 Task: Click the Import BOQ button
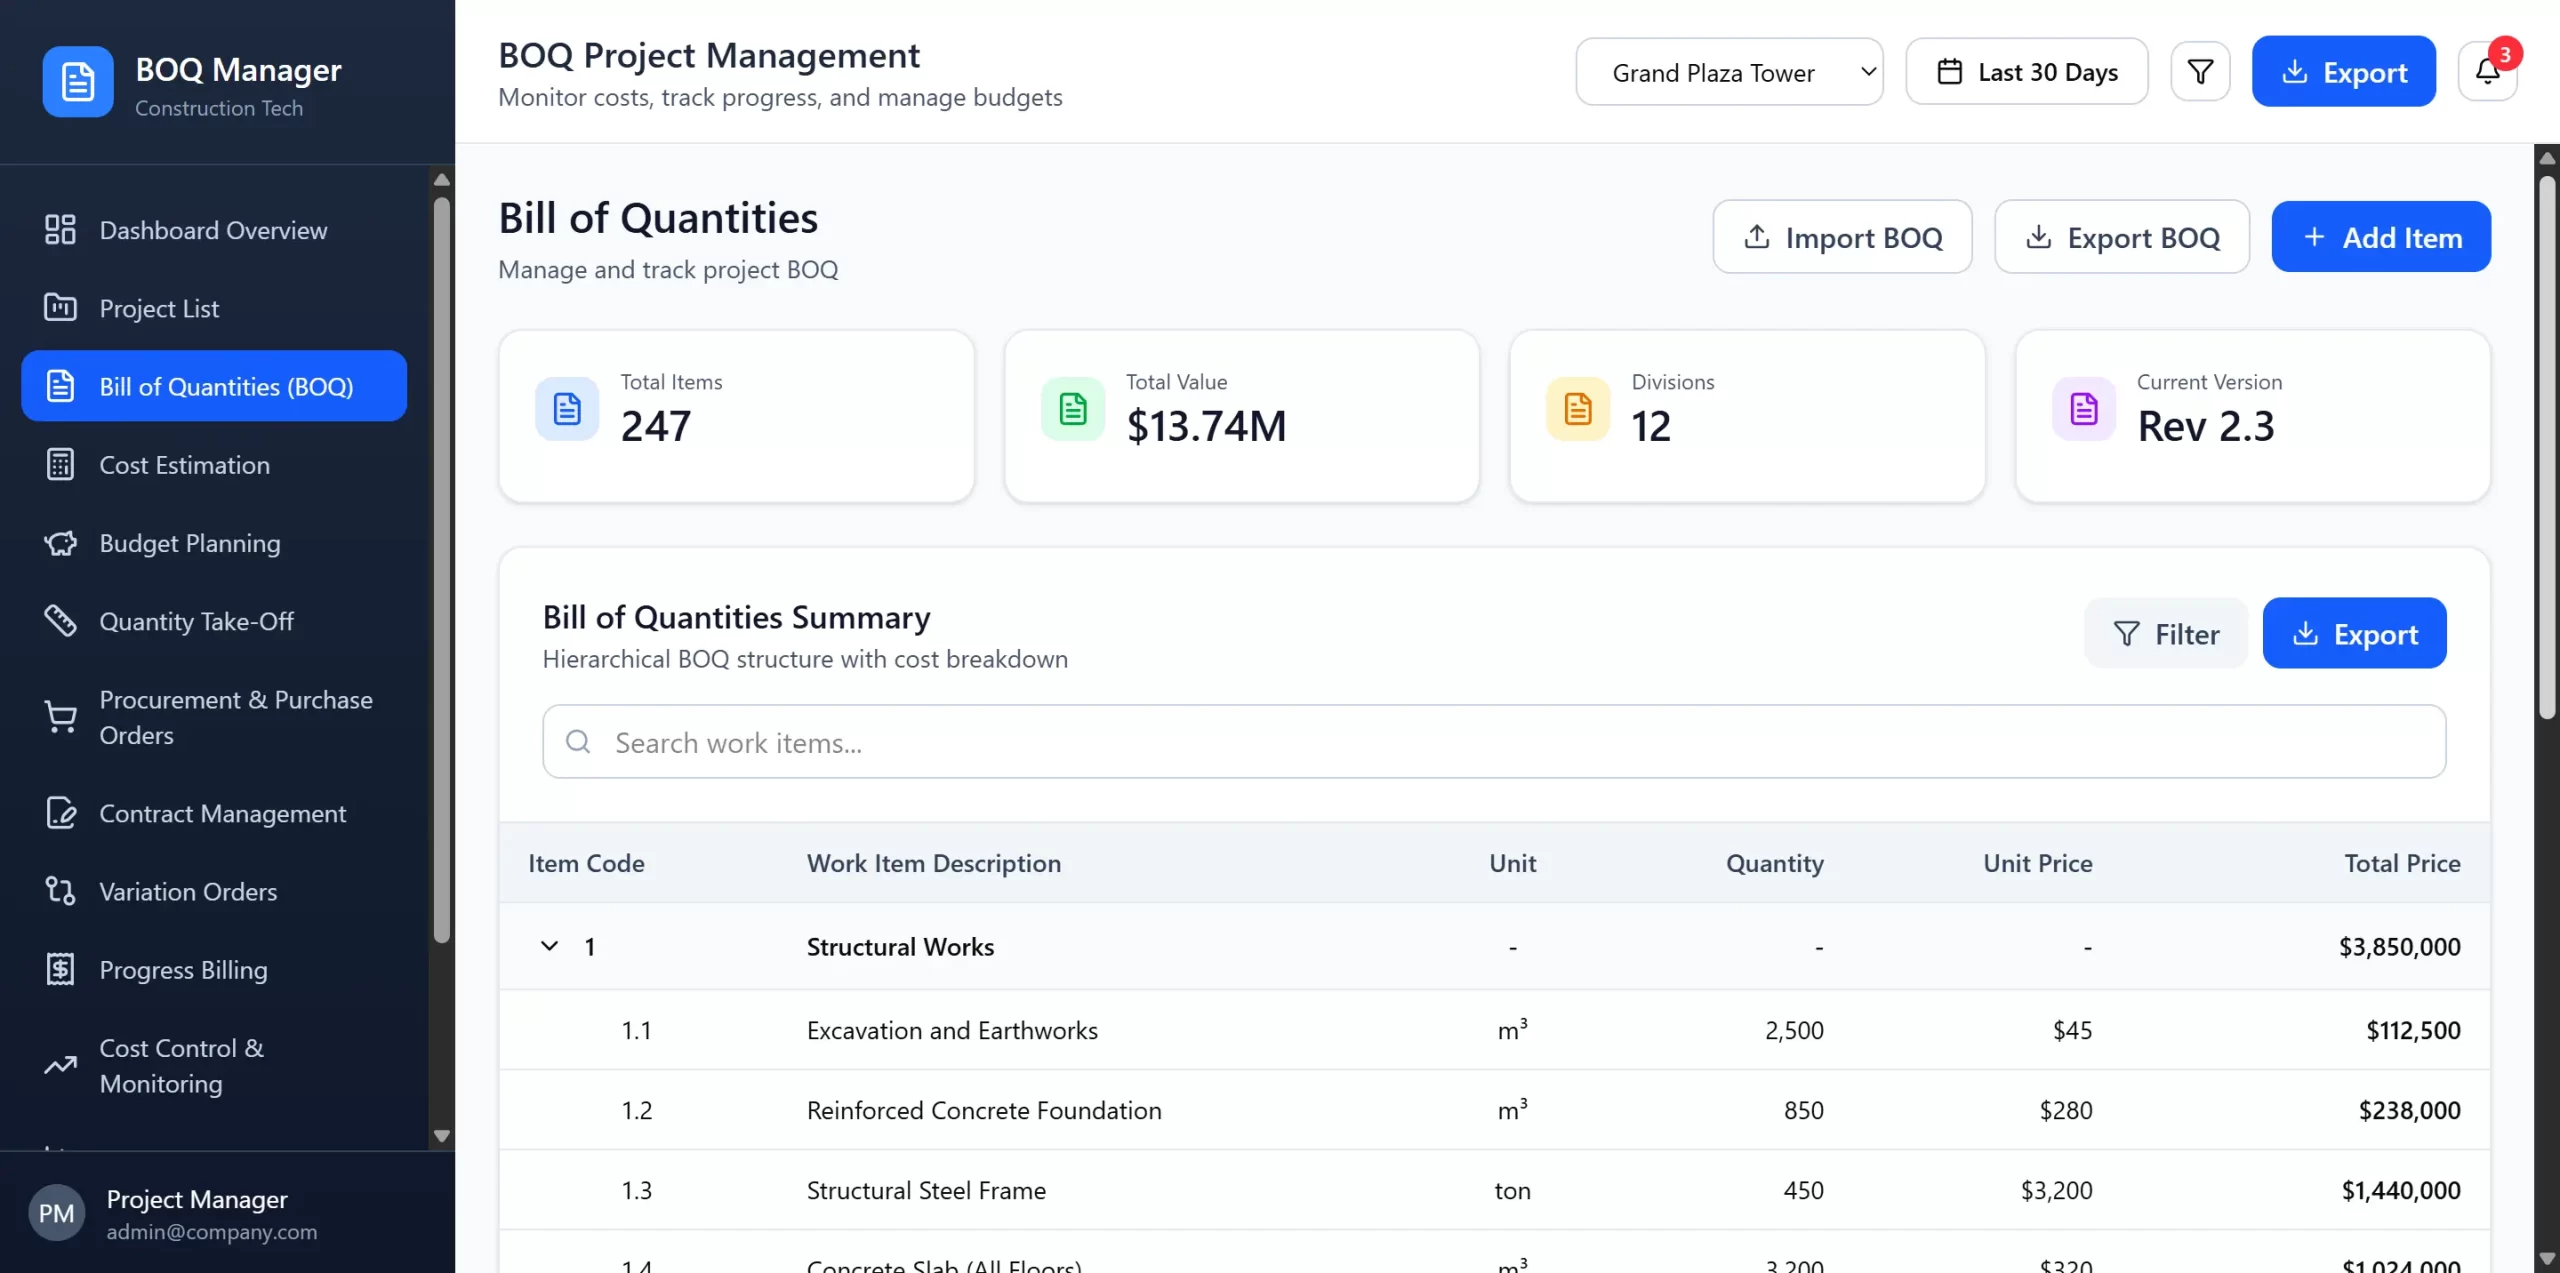1842,237
